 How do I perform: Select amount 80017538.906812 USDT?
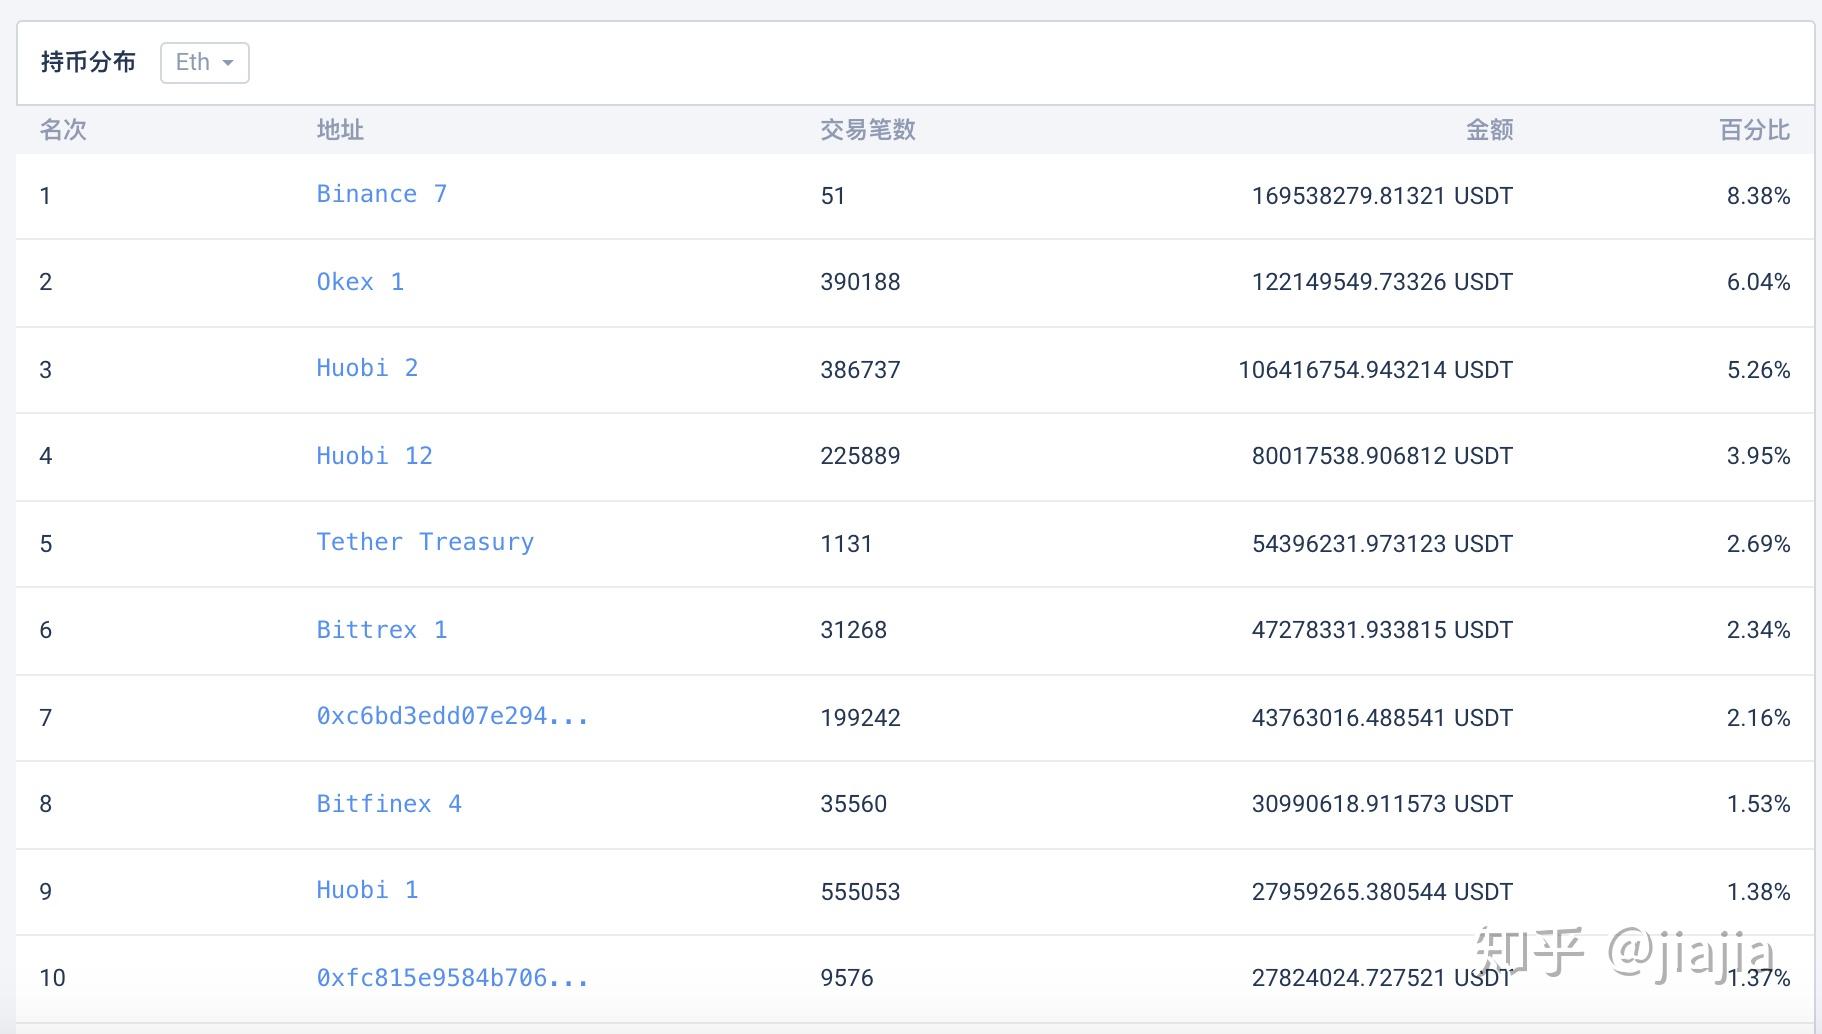tap(1382, 456)
